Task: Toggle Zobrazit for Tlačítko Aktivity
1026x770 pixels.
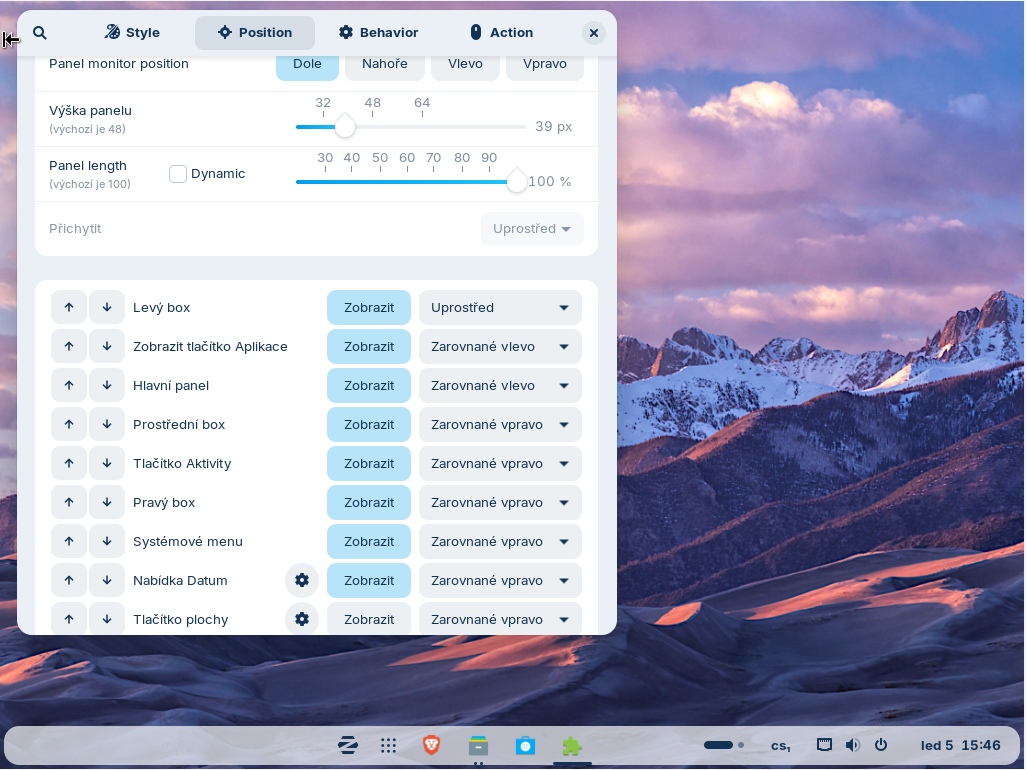Action: click(x=369, y=463)
